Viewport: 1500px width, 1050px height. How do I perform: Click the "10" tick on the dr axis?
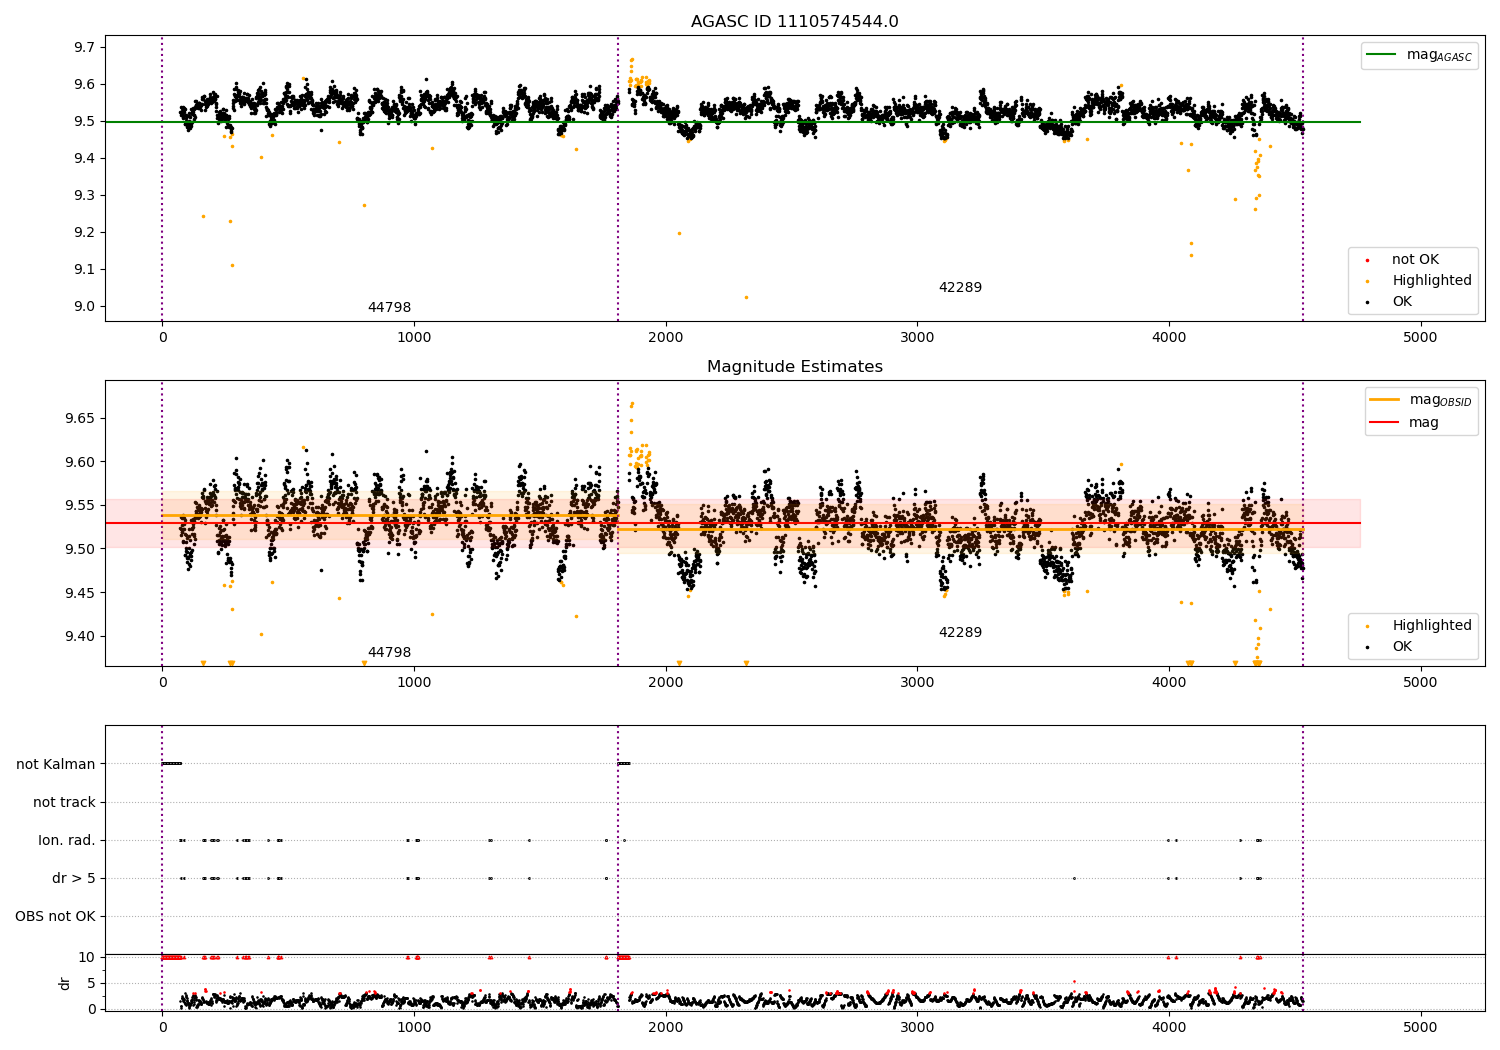pyautogui.click(x=87, y=957)
